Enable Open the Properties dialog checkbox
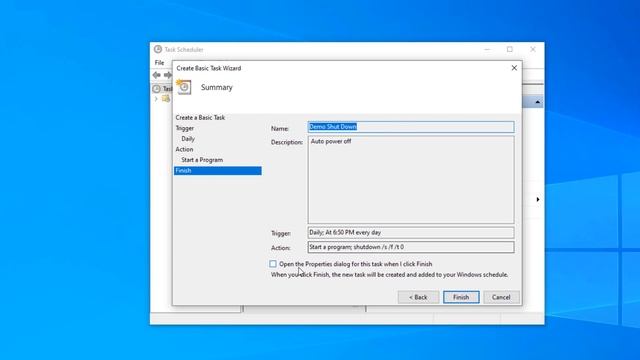This screenshot has height=360, width=640. click(273, 264)
